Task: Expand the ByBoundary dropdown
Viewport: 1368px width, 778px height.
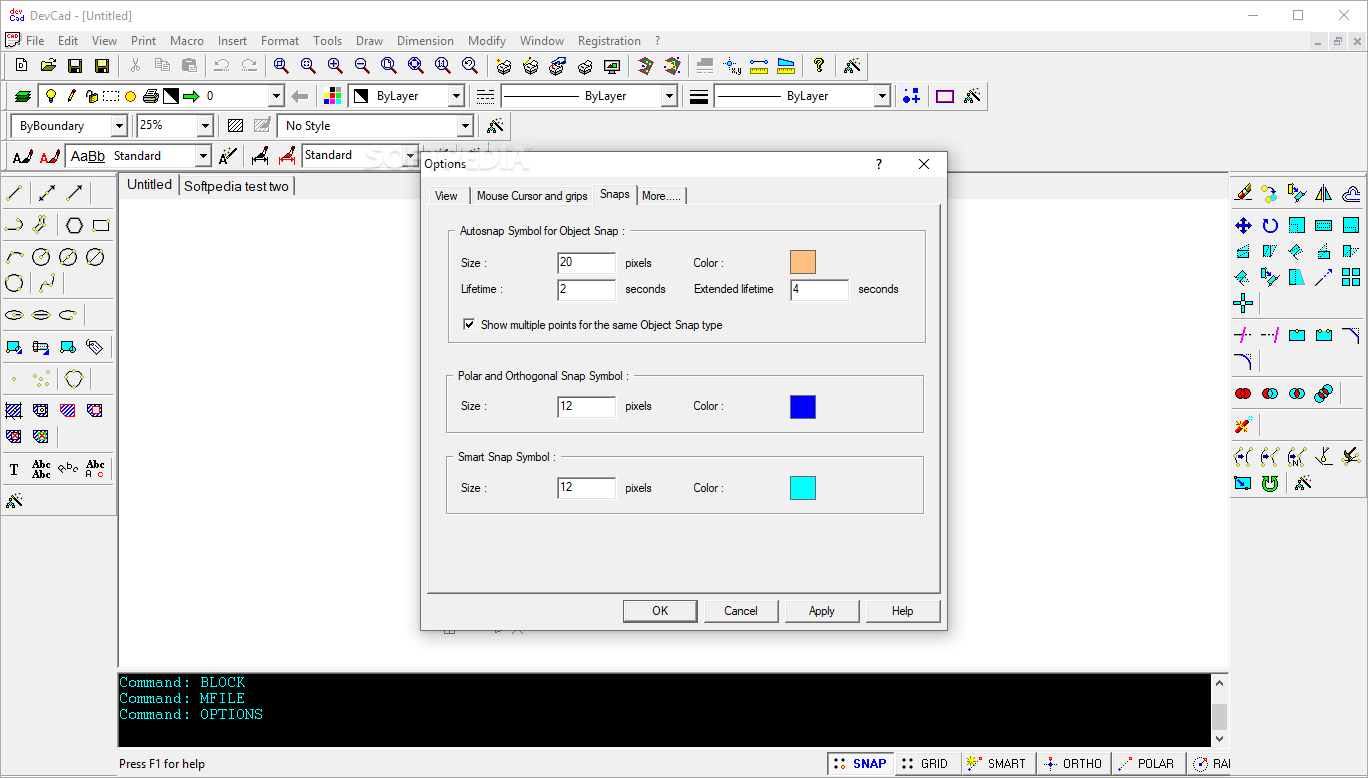Action: (119, 126)
